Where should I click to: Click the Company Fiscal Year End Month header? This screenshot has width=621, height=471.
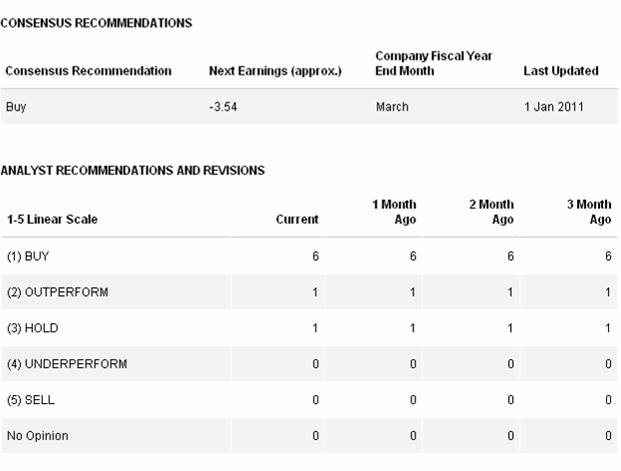click(434, 63)
